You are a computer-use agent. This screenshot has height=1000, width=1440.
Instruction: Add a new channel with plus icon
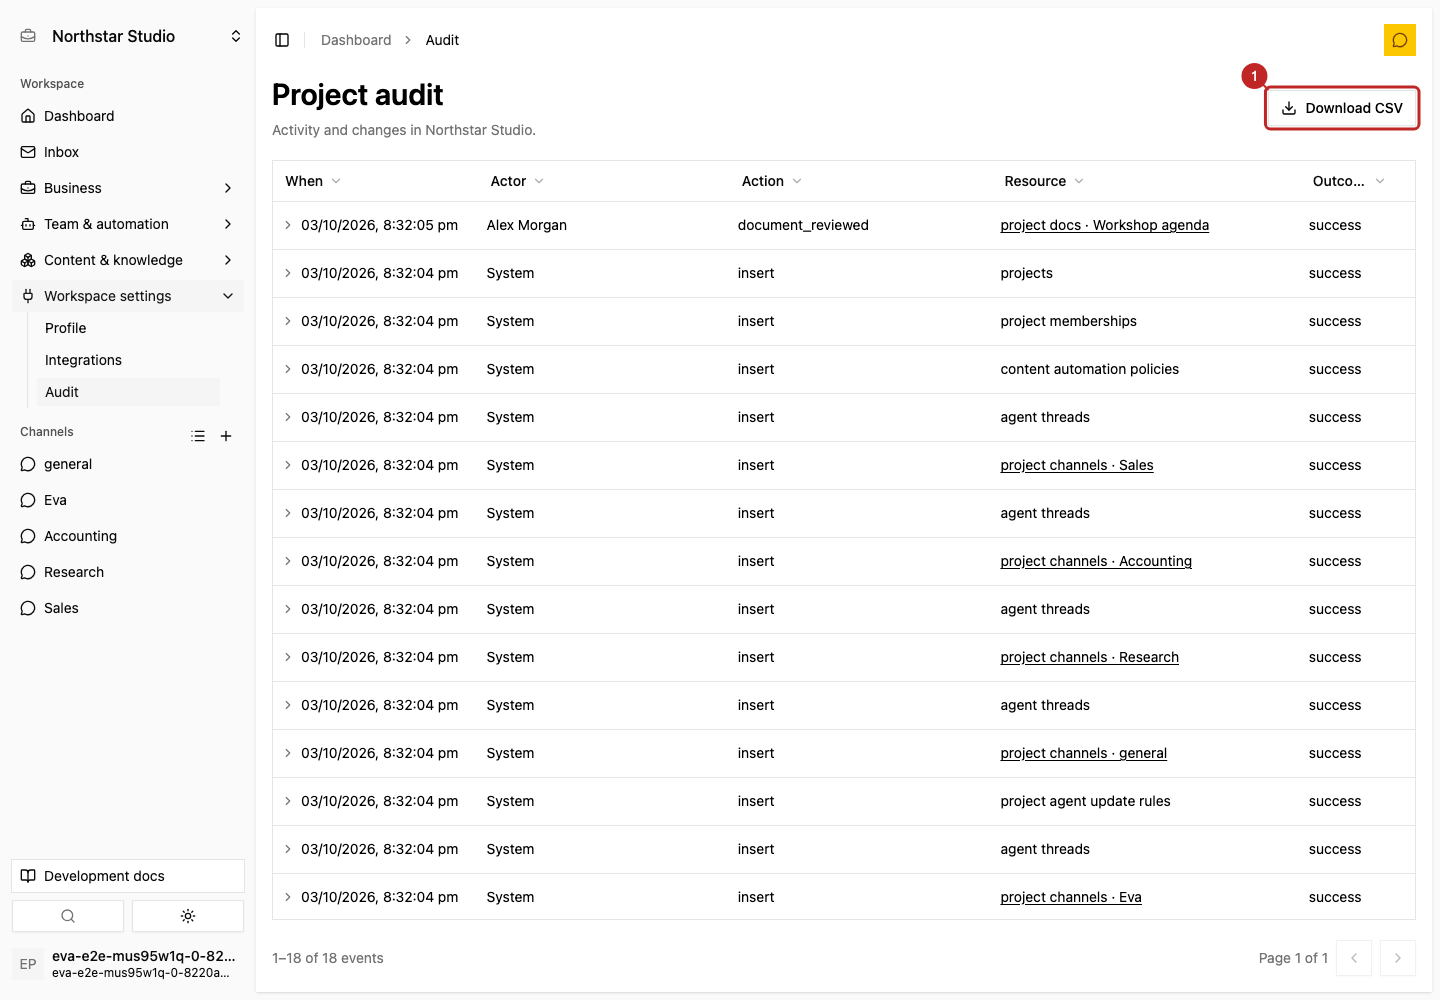pos(226,436)
